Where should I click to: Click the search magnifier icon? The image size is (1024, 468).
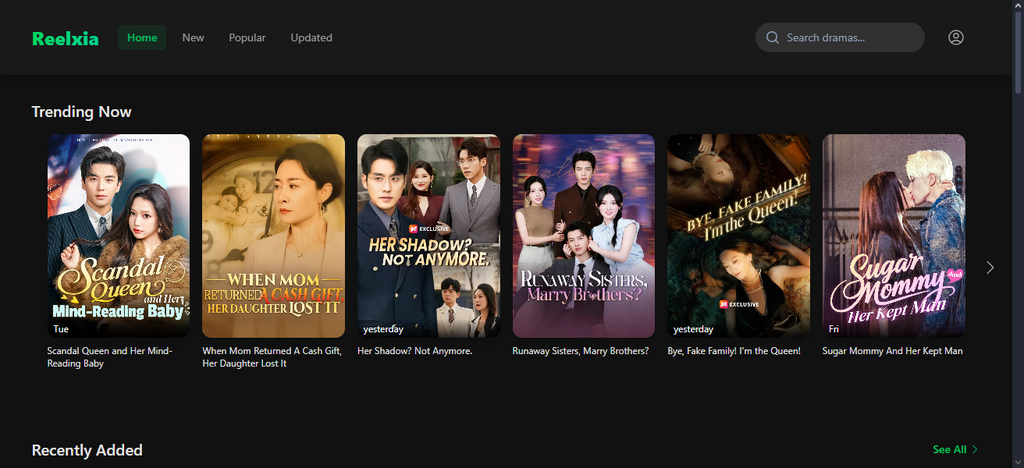pyautogui.click(x=772, y=38)
